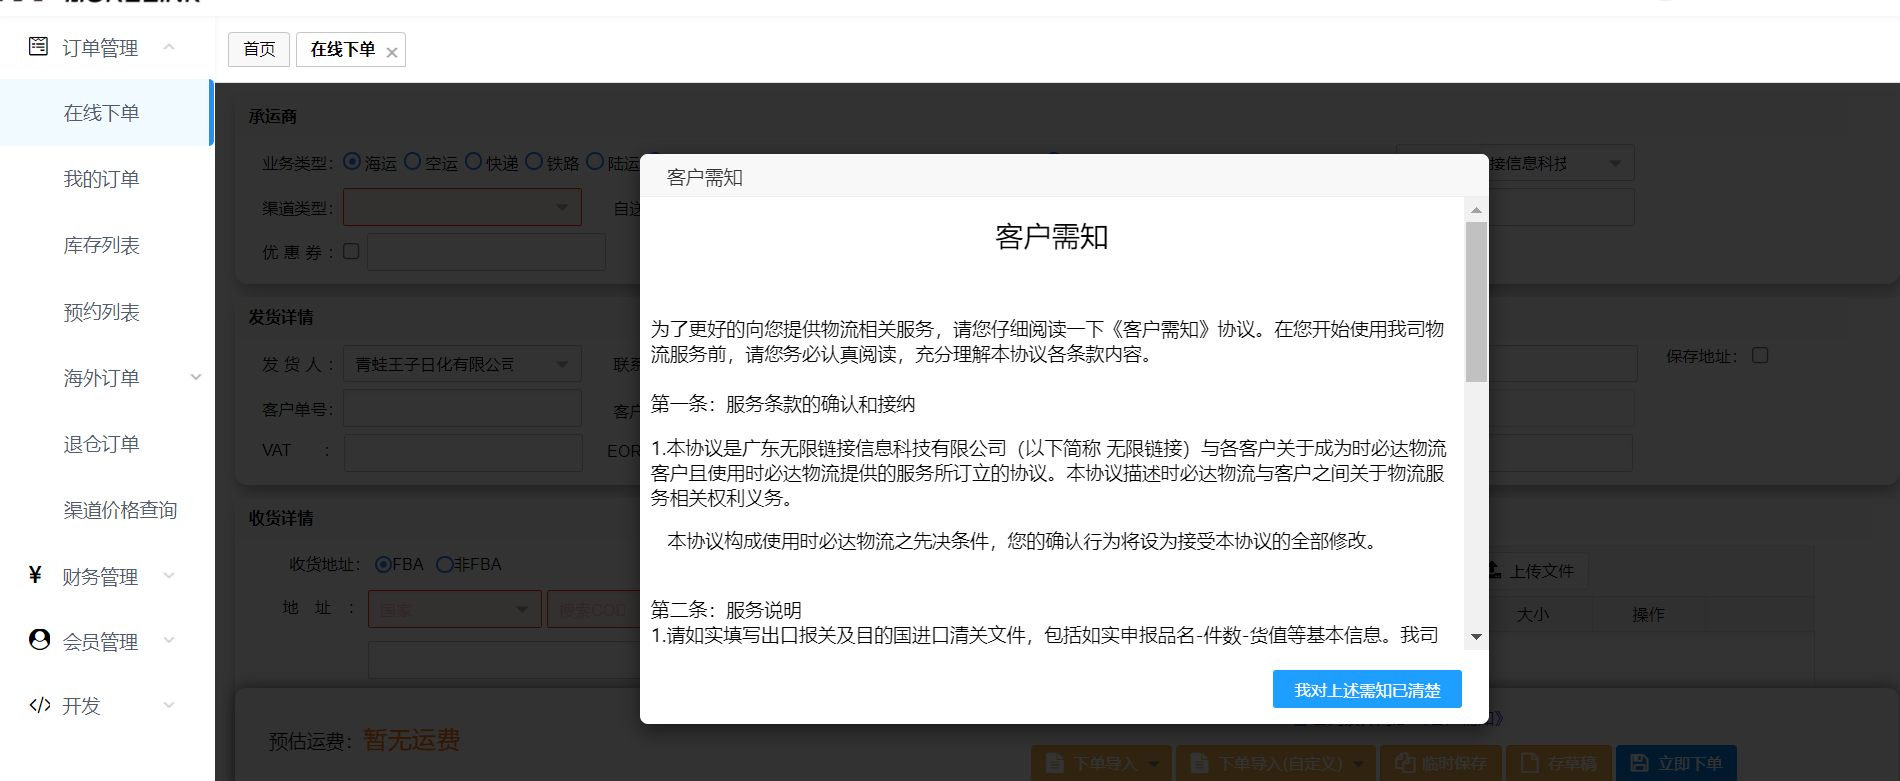
Task: Enable the 优惠券 checkbox
Action: pyautogui.click(x=351, y=251)
